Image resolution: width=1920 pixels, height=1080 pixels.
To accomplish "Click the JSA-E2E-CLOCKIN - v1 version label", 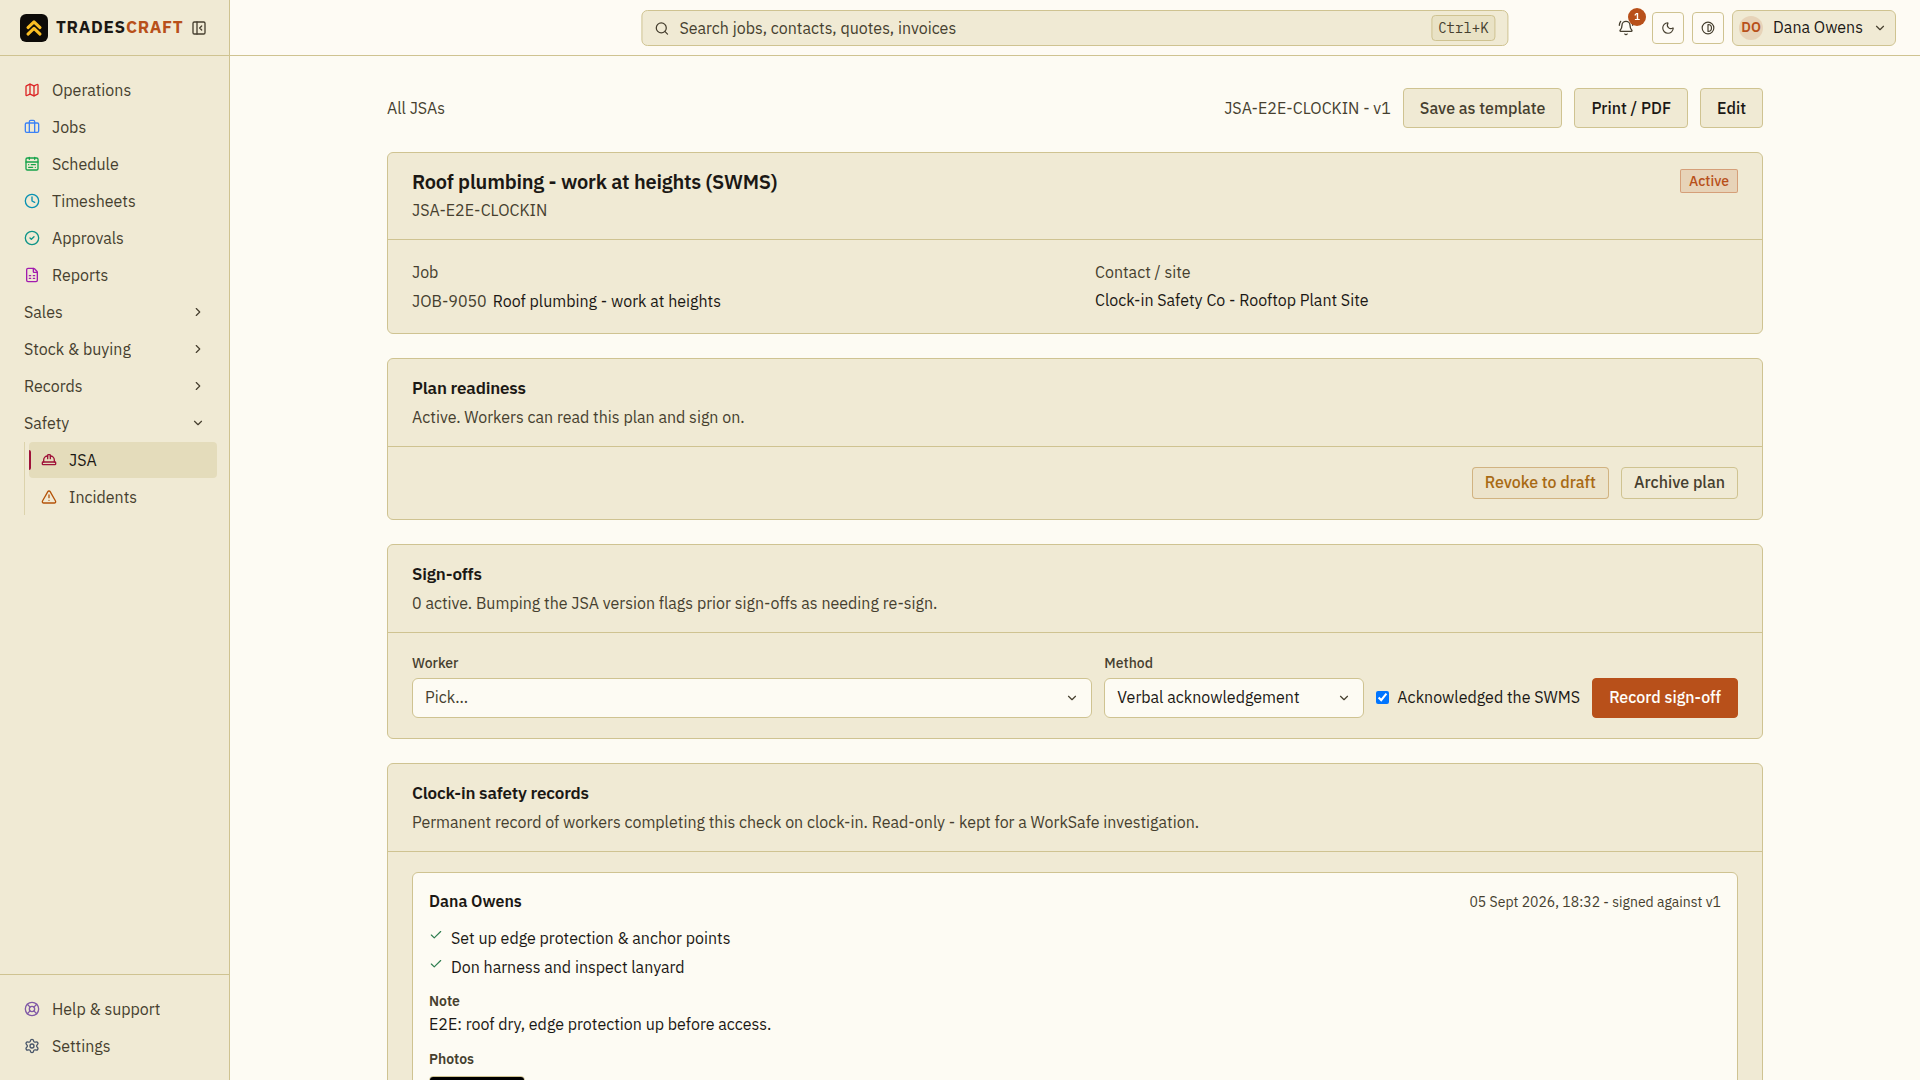I will click(x=1307, y=108).
